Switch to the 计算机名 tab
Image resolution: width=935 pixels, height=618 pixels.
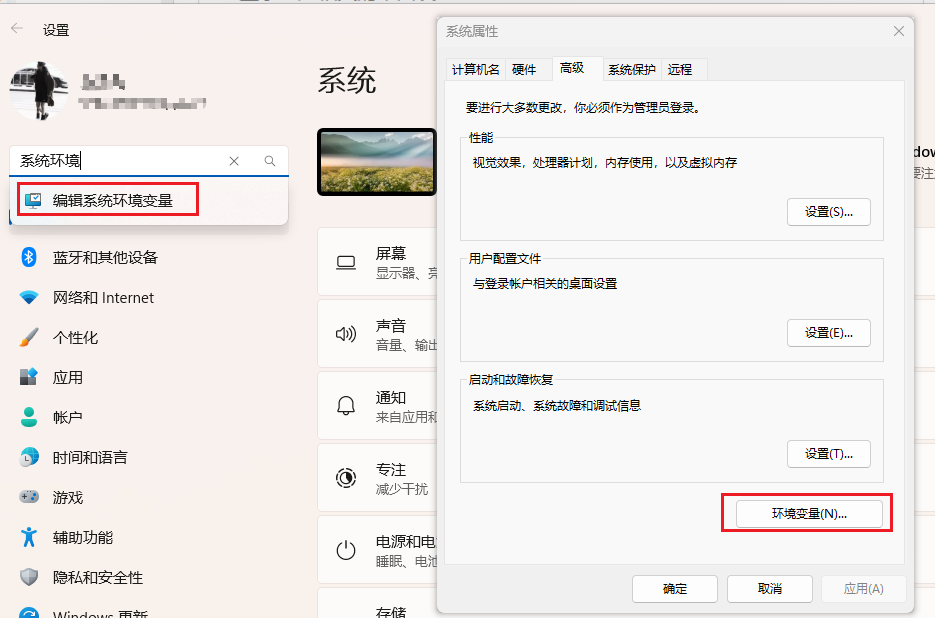pyautogui.click(x=475, y=70)
